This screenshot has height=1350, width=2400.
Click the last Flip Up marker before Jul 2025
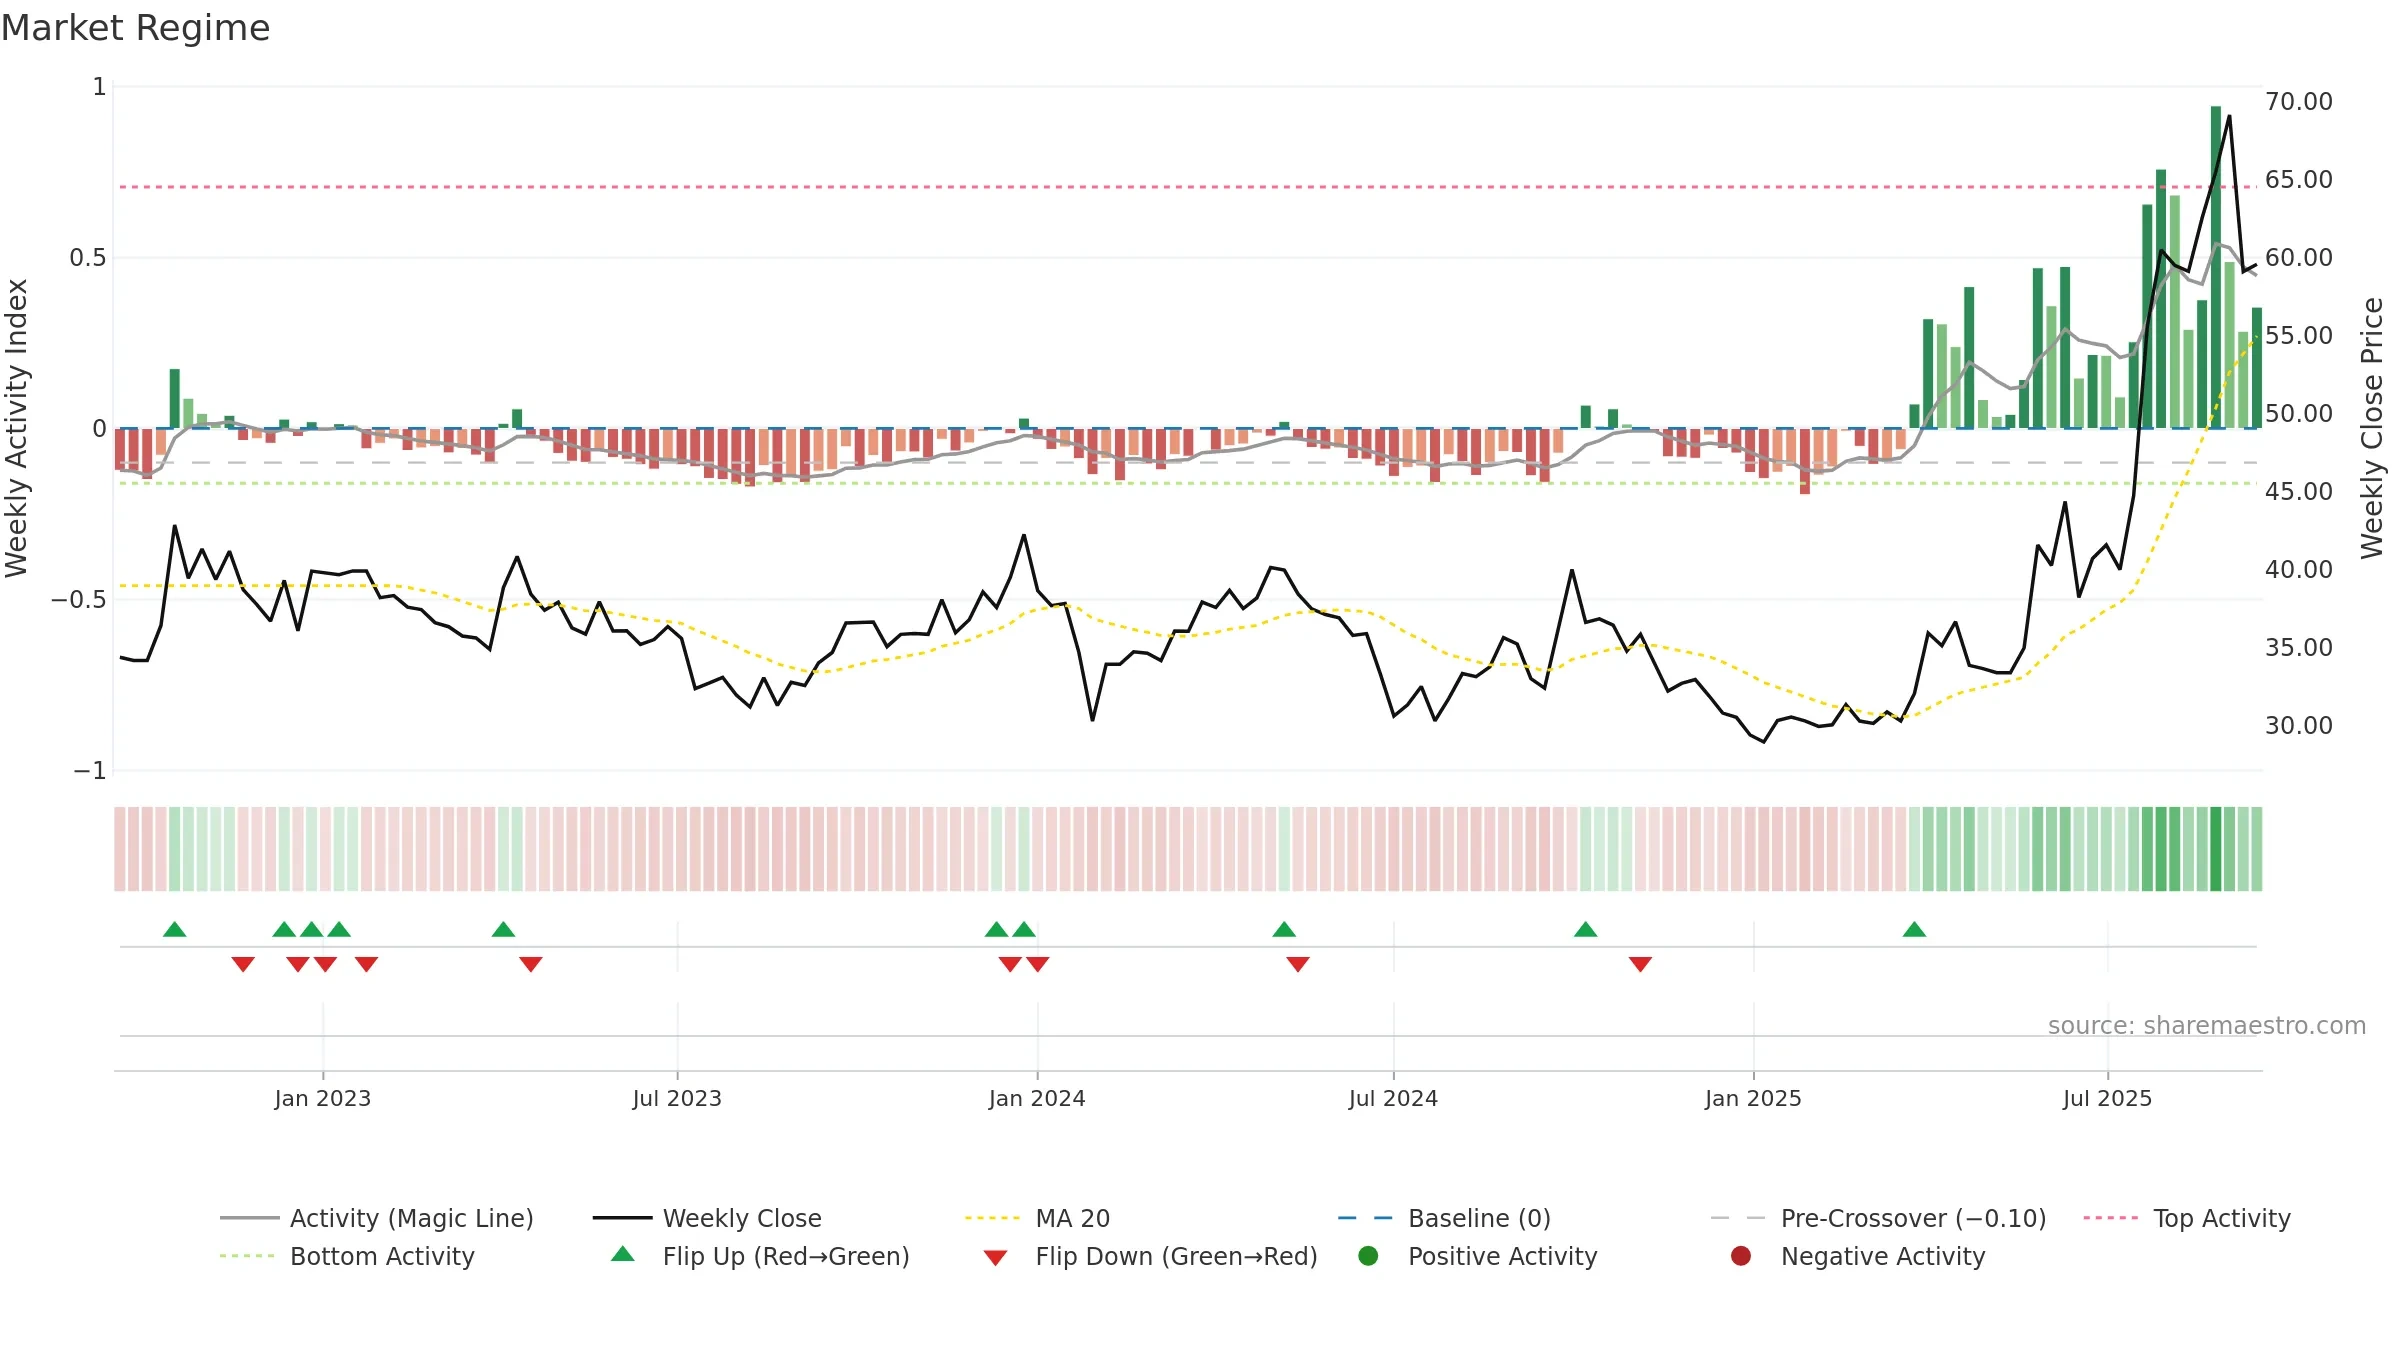1914,930
